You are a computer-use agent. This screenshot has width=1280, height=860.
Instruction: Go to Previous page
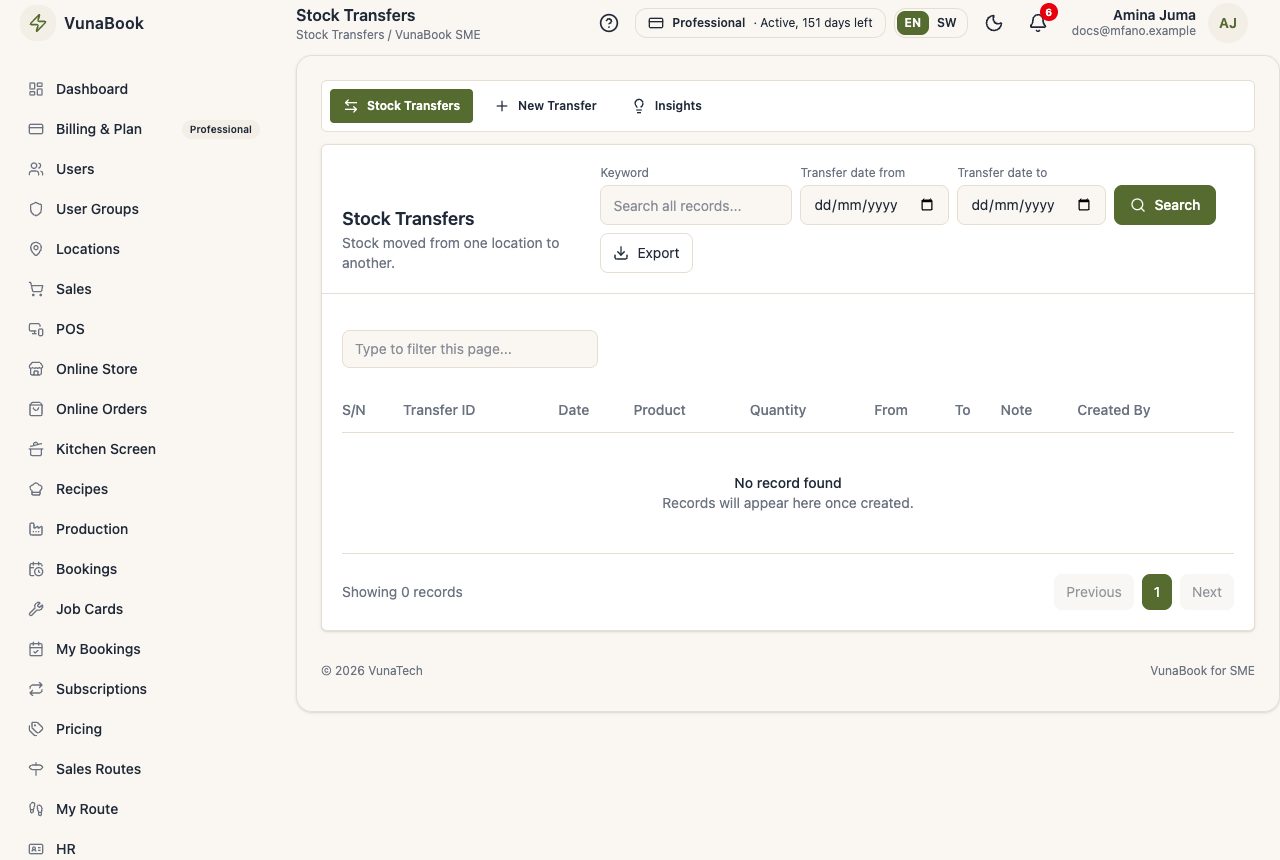pos(1094,592)
